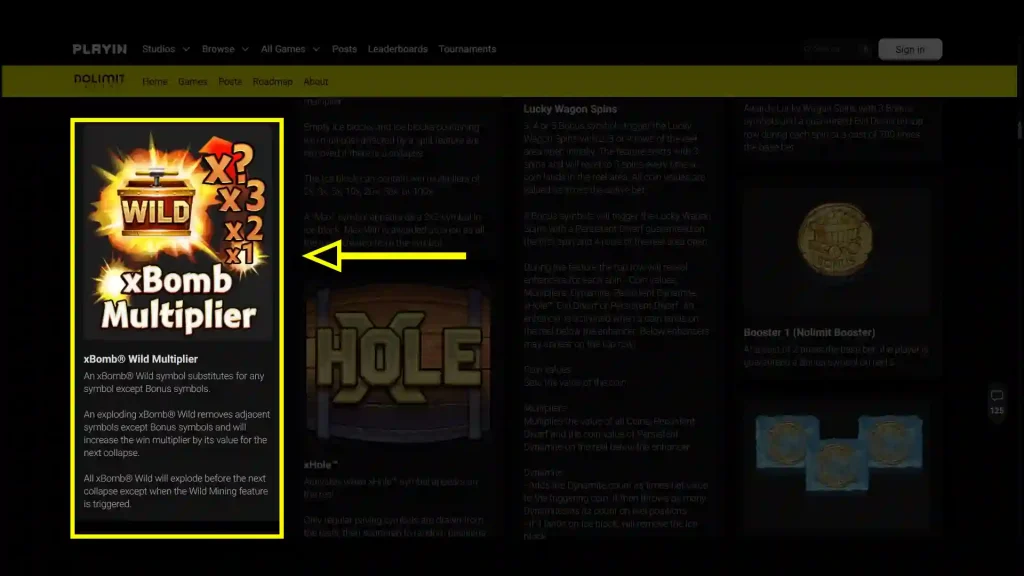Viewport: 1024px width, 576px height.
Task: Open Nolimit Posts tab
Action: point(230,82)
